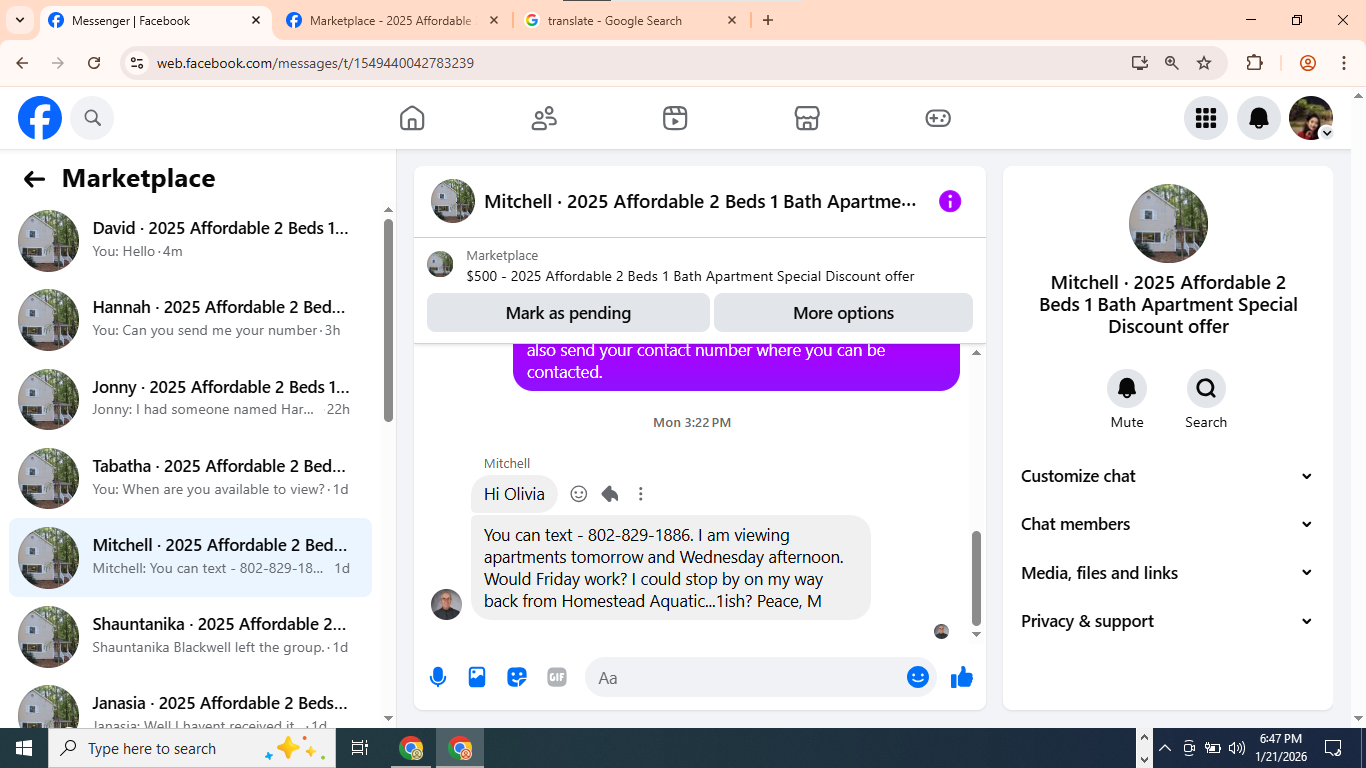Expand Customize chat section
The image size is (1366, 768).
pos(1166,476)
